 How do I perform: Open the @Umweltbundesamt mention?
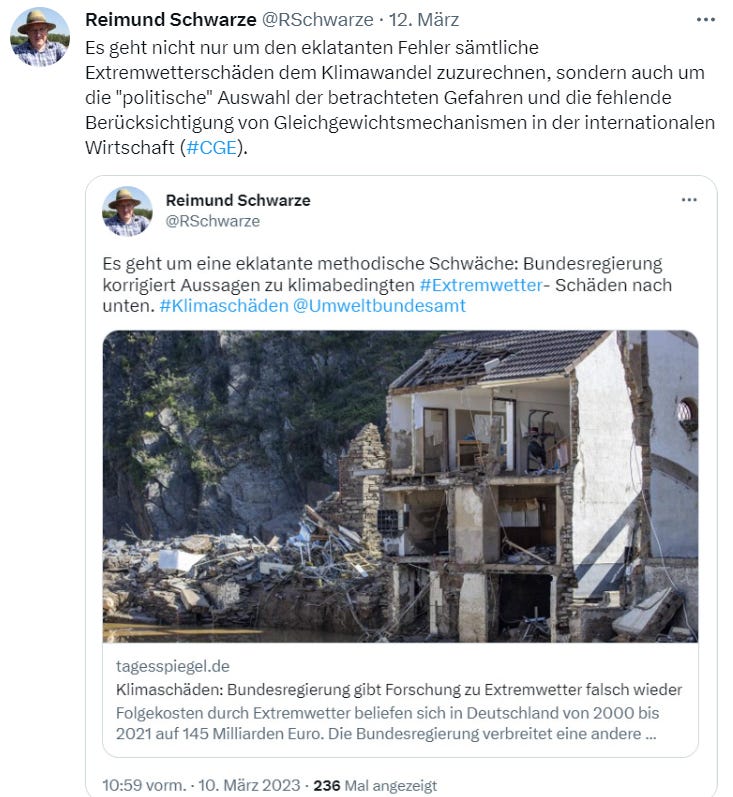click(x=379, y=306)
